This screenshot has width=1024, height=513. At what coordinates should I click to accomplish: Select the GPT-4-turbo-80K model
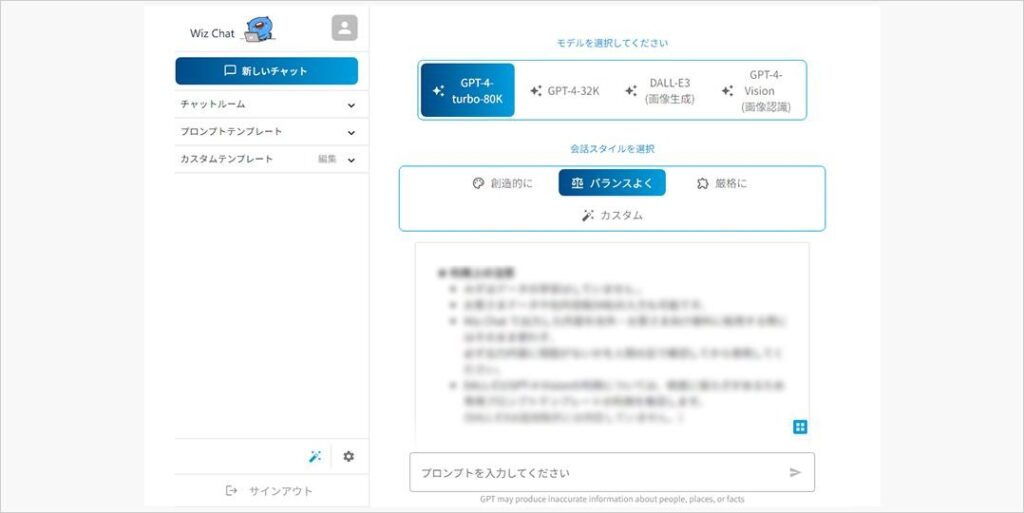point(468,90)
